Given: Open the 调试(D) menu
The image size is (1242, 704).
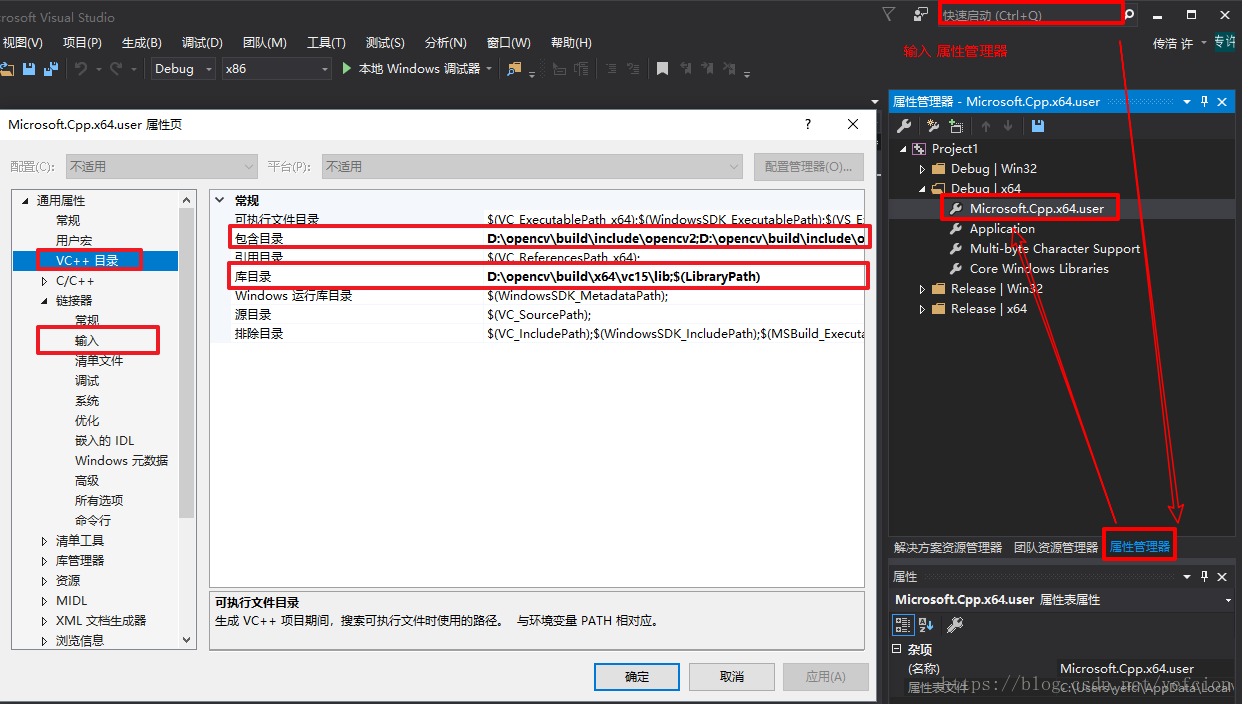Looking at the screenshot, I should coord(202,43).
